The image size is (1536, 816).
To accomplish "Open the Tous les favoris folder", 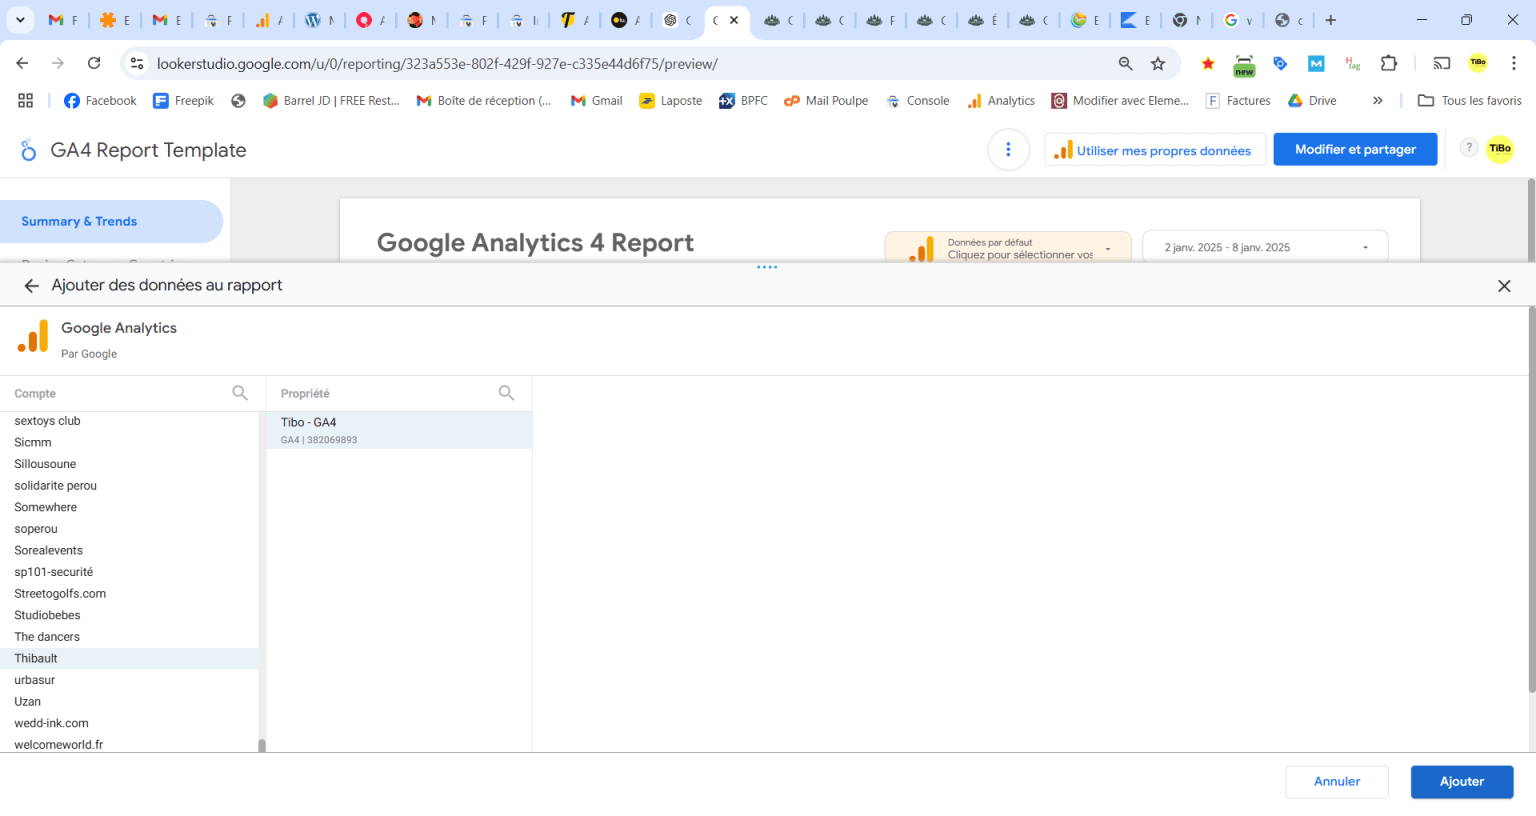I will [x=1470, y=100].
